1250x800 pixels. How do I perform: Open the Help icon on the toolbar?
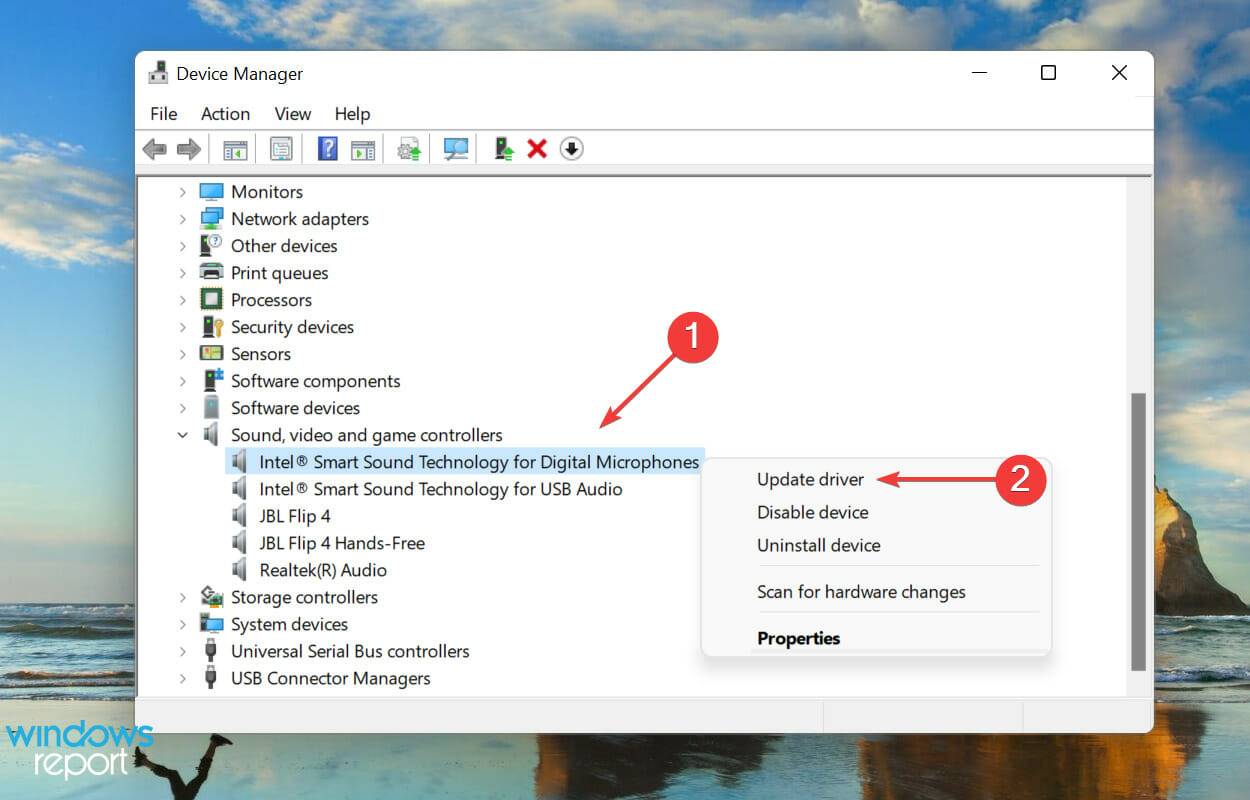tap(326, 148)
